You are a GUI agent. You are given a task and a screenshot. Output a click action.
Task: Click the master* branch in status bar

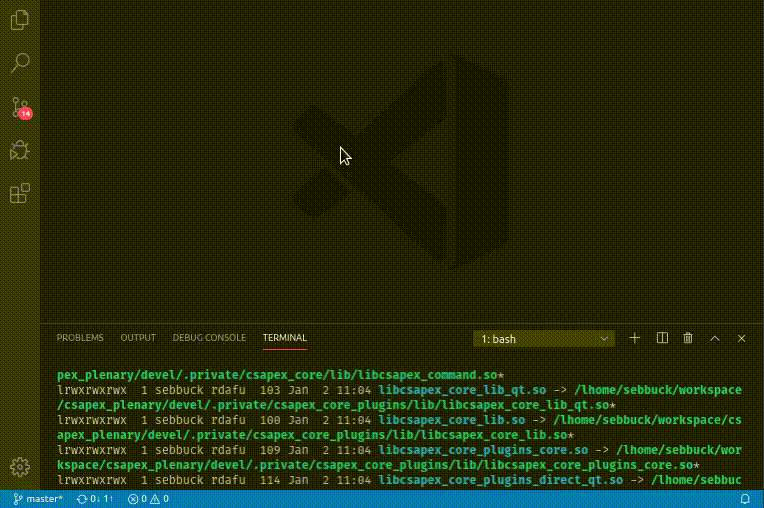click(38, 499)
